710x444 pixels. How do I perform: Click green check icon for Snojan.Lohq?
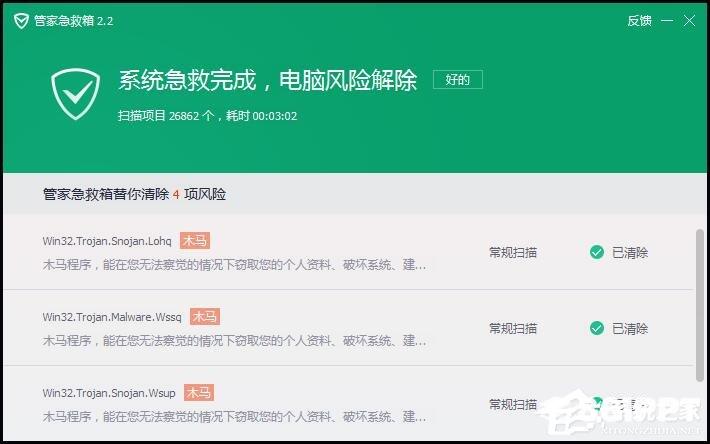597,252
